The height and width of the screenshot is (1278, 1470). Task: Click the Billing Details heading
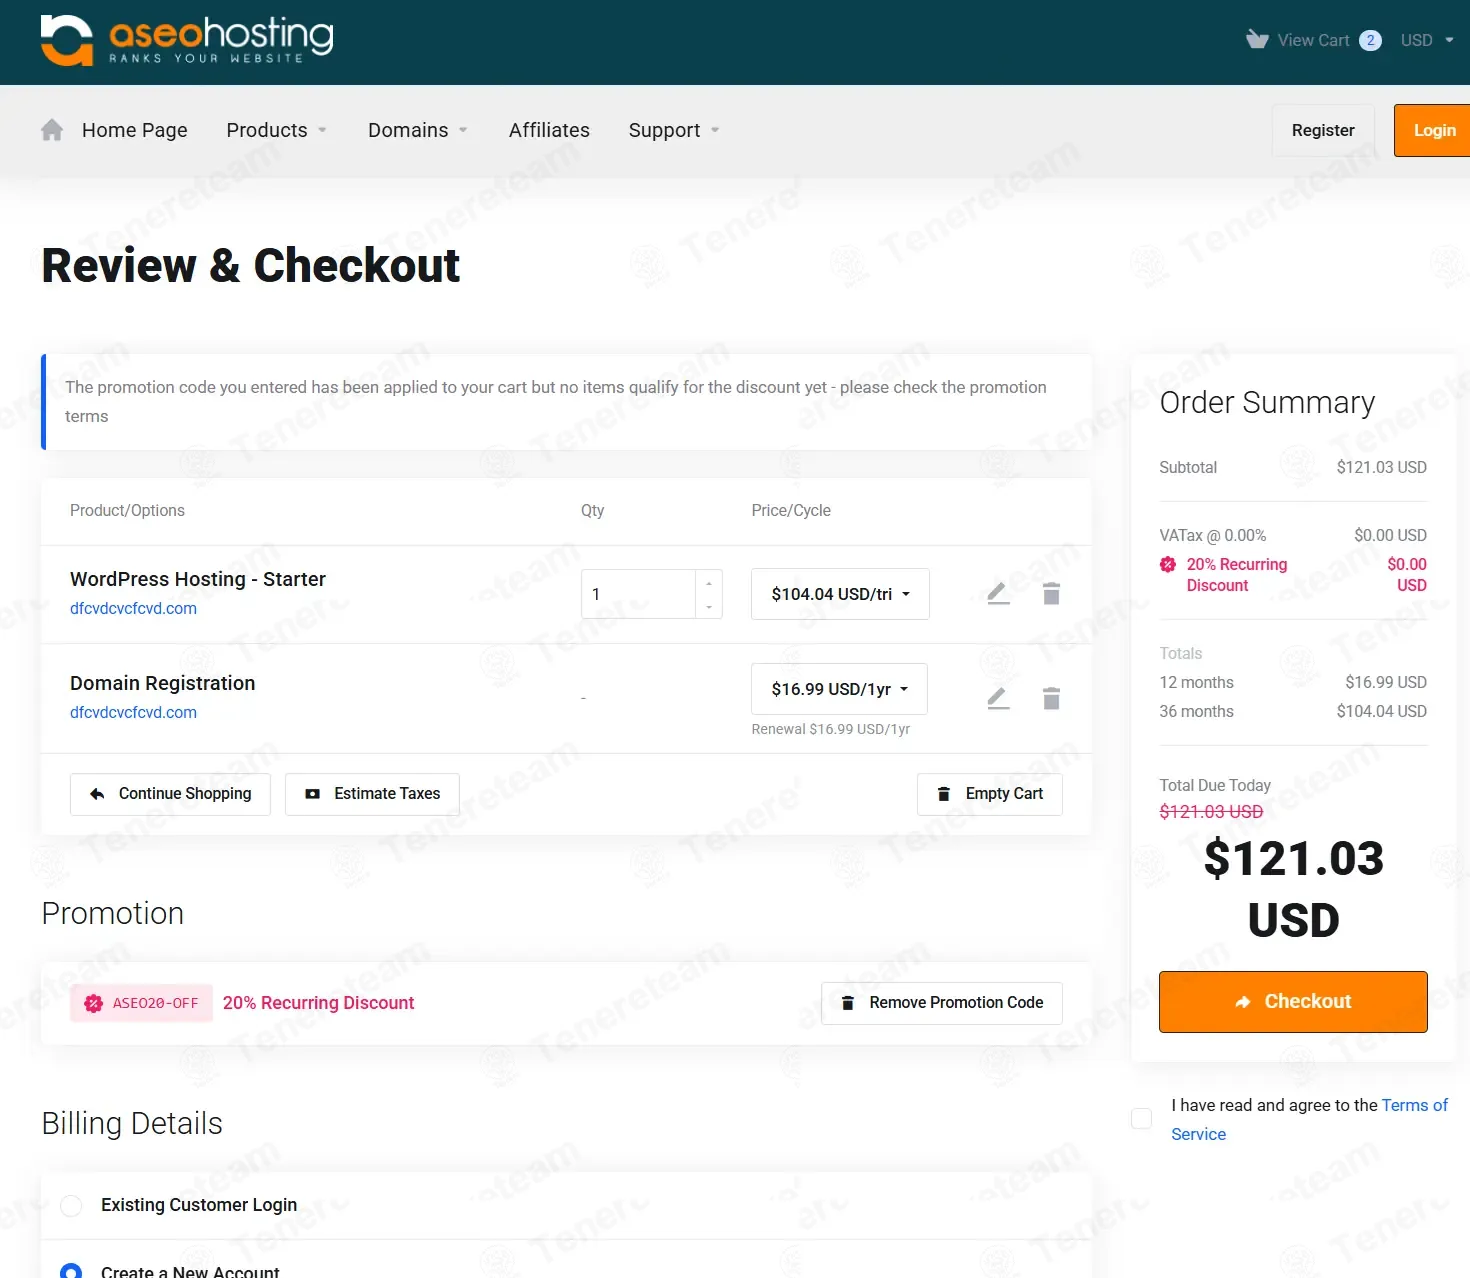(x=132, y=1123)
